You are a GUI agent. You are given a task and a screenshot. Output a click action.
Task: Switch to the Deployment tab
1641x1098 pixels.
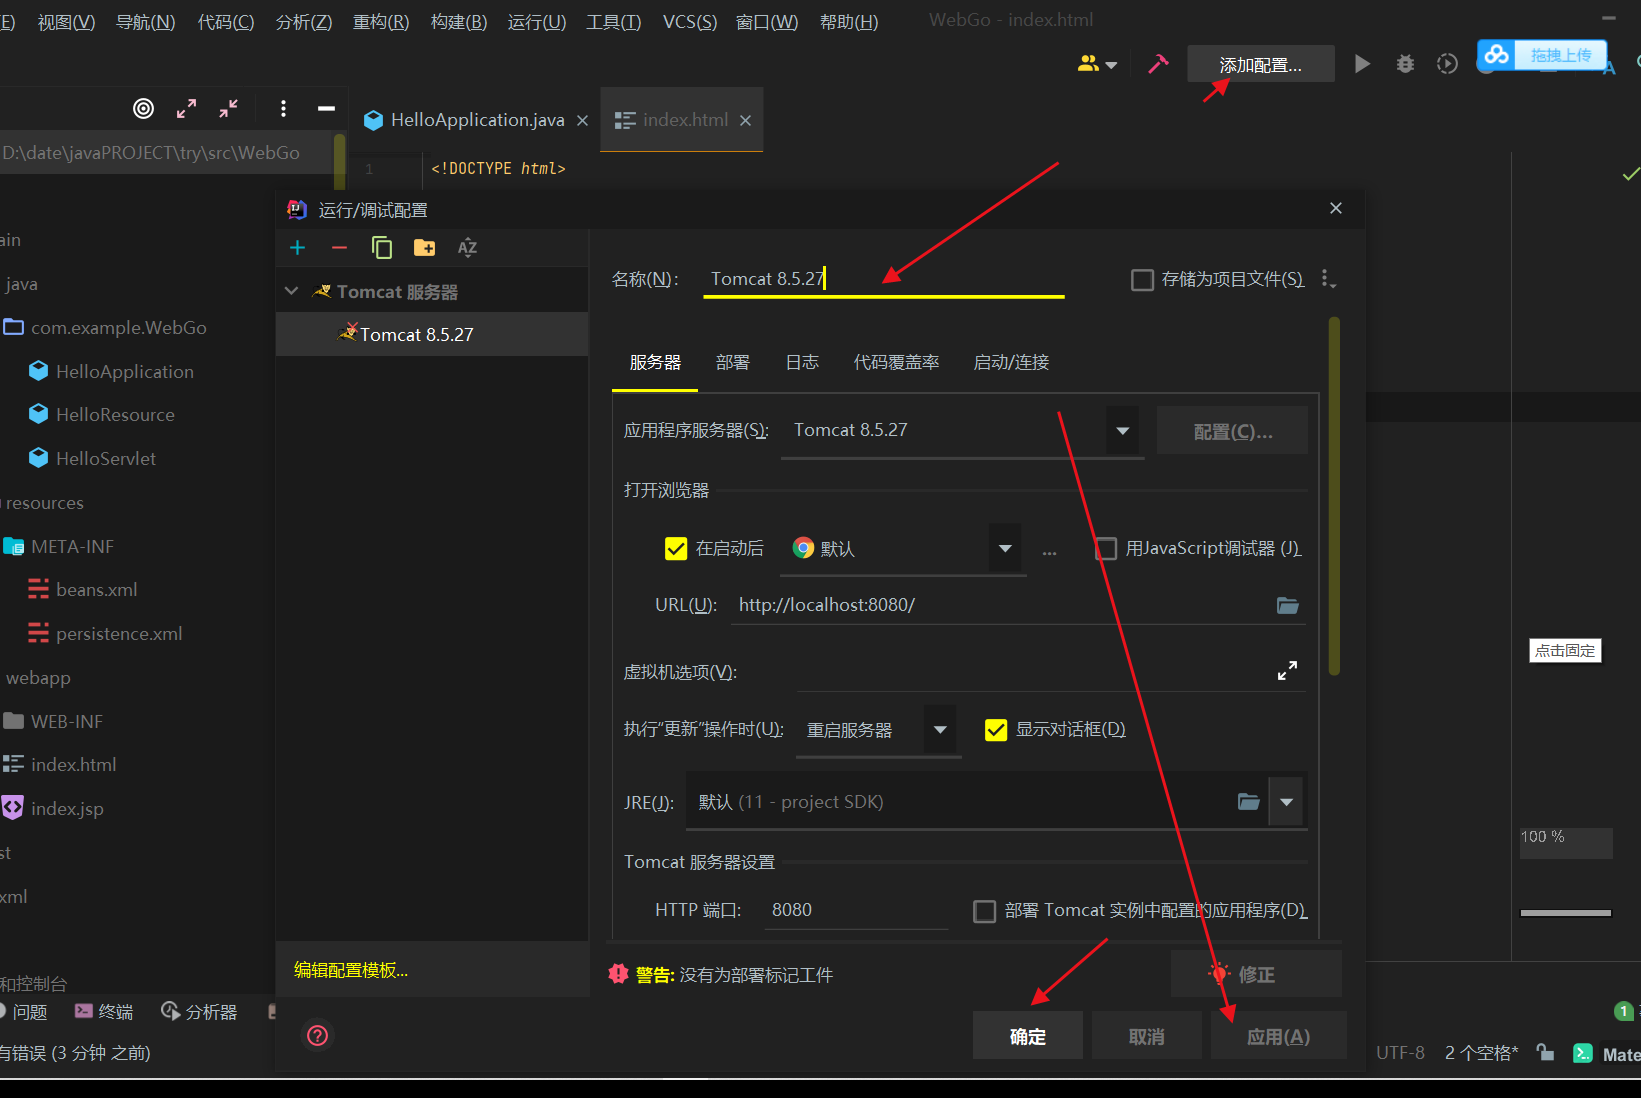click(732, 362)
